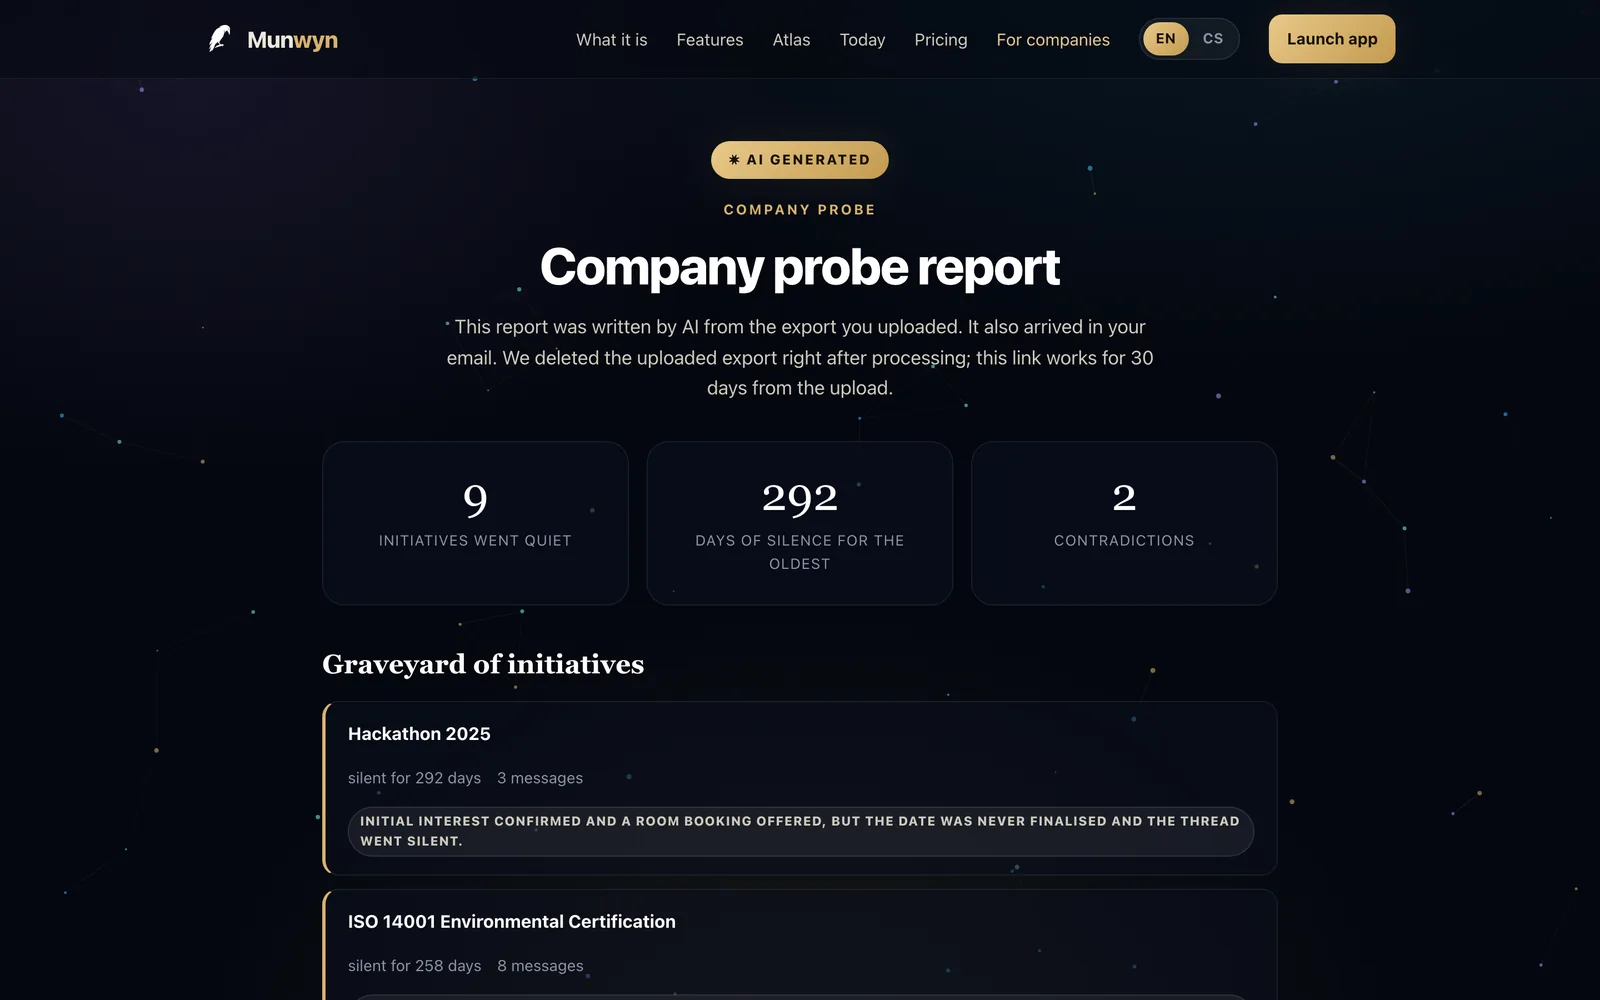Switch language to EN
This screenshot has height=1000, width=1600.
(x=1166, y=39)
